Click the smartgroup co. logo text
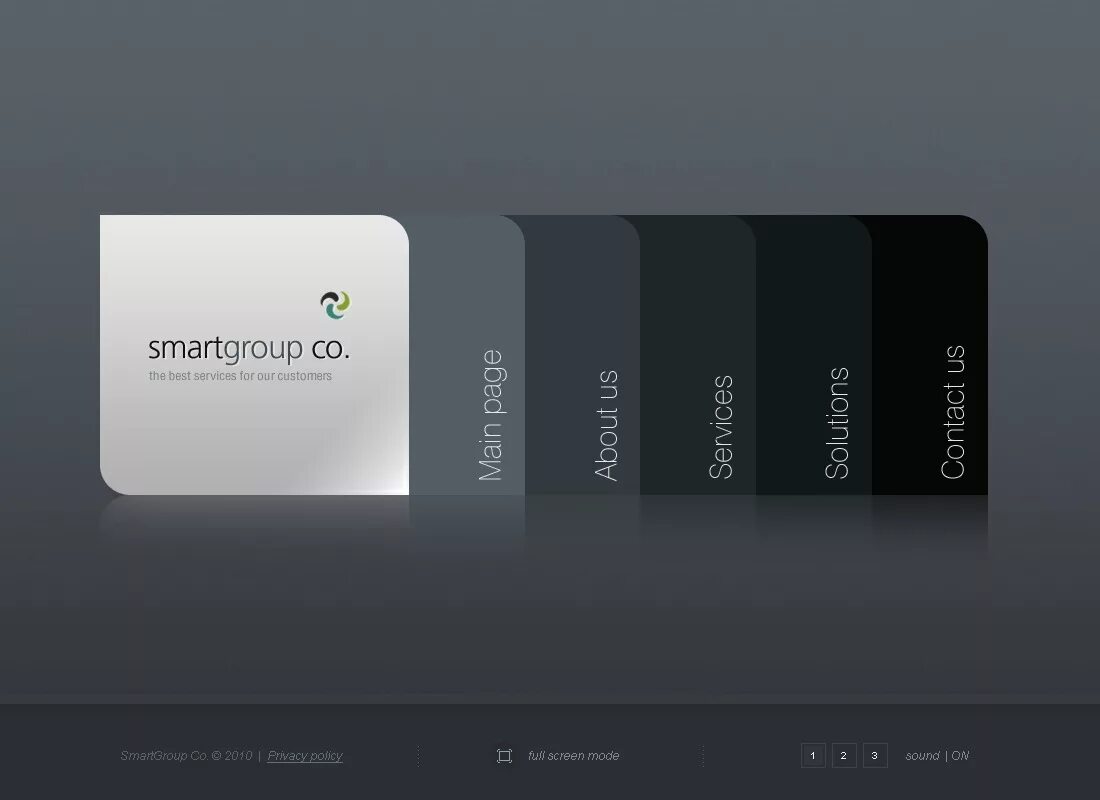This screenshot has height=800, width=1100. (248, 349)
